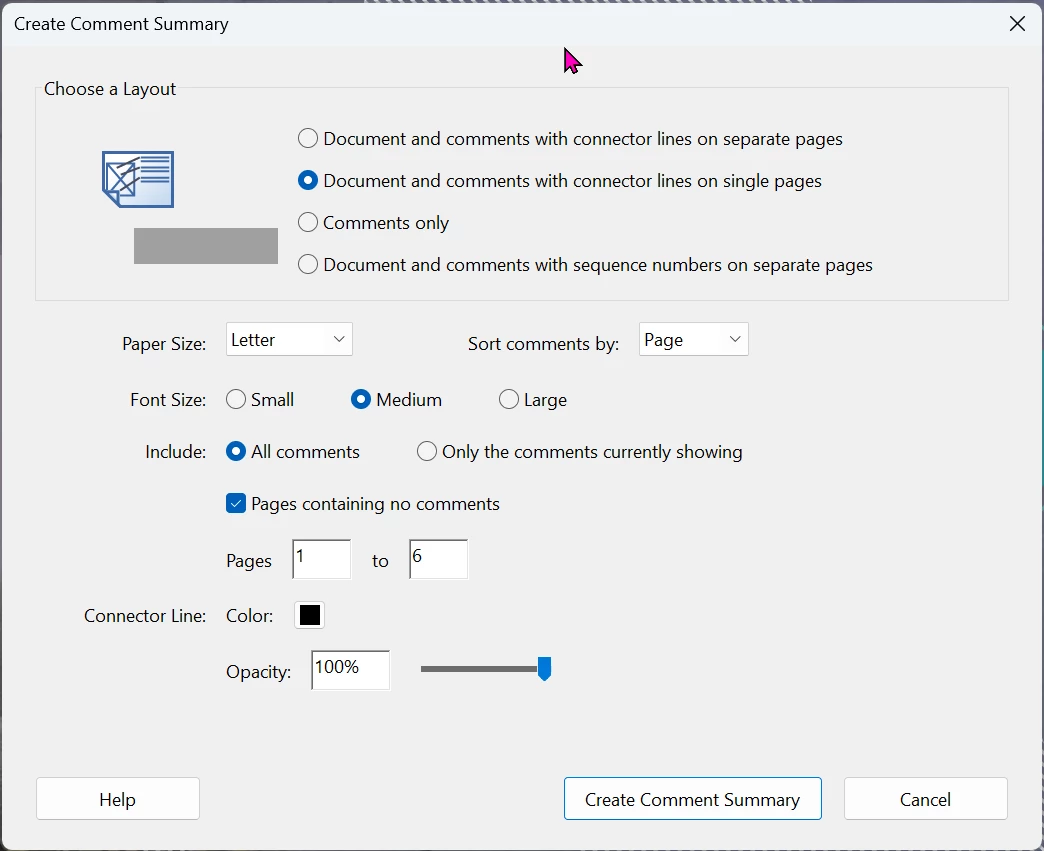Open the Paper Size dropdown

(289, 340)
